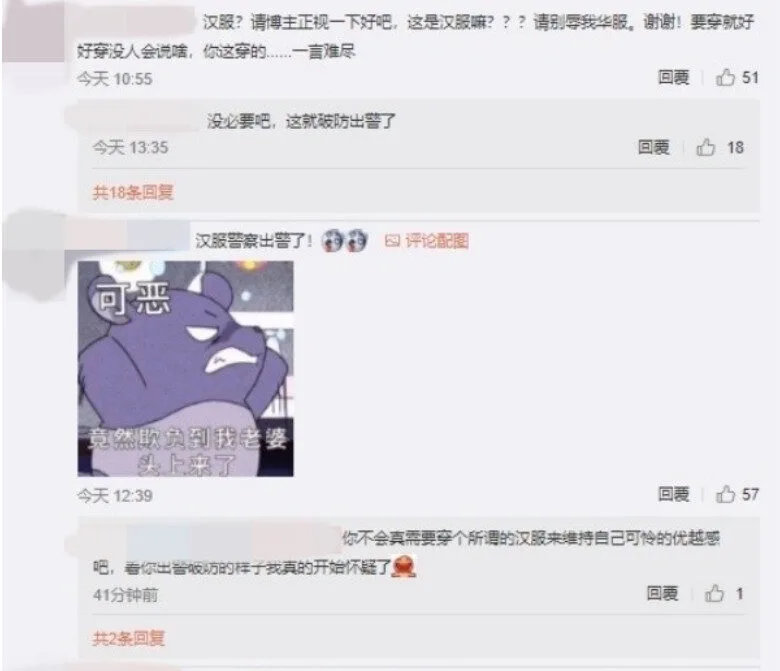Like the reply posted 41分钟前

[714, 593]
